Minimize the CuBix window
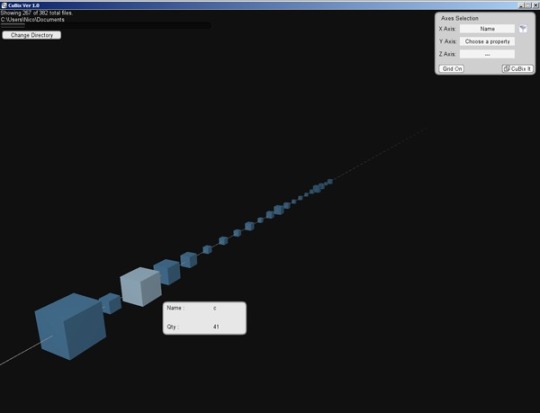The height and width of the screenshot is (413, 540). point(522,6)
